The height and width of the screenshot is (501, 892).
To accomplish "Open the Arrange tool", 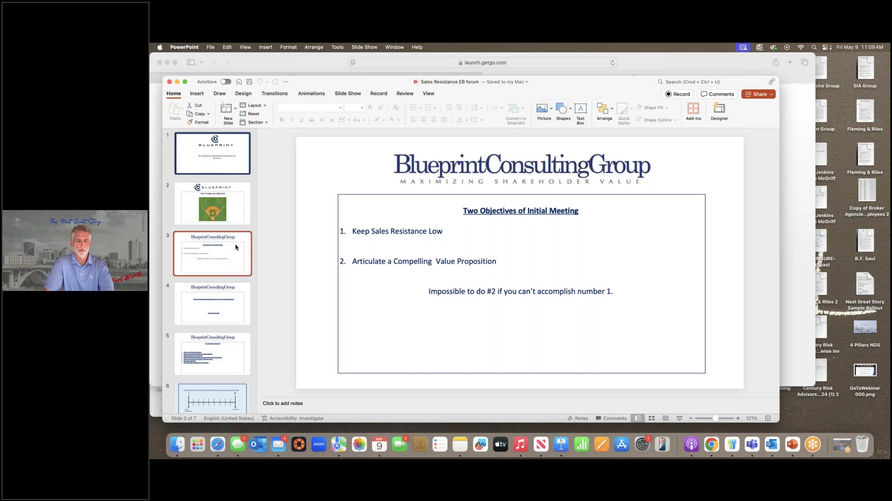I will (x=604, y=111).
